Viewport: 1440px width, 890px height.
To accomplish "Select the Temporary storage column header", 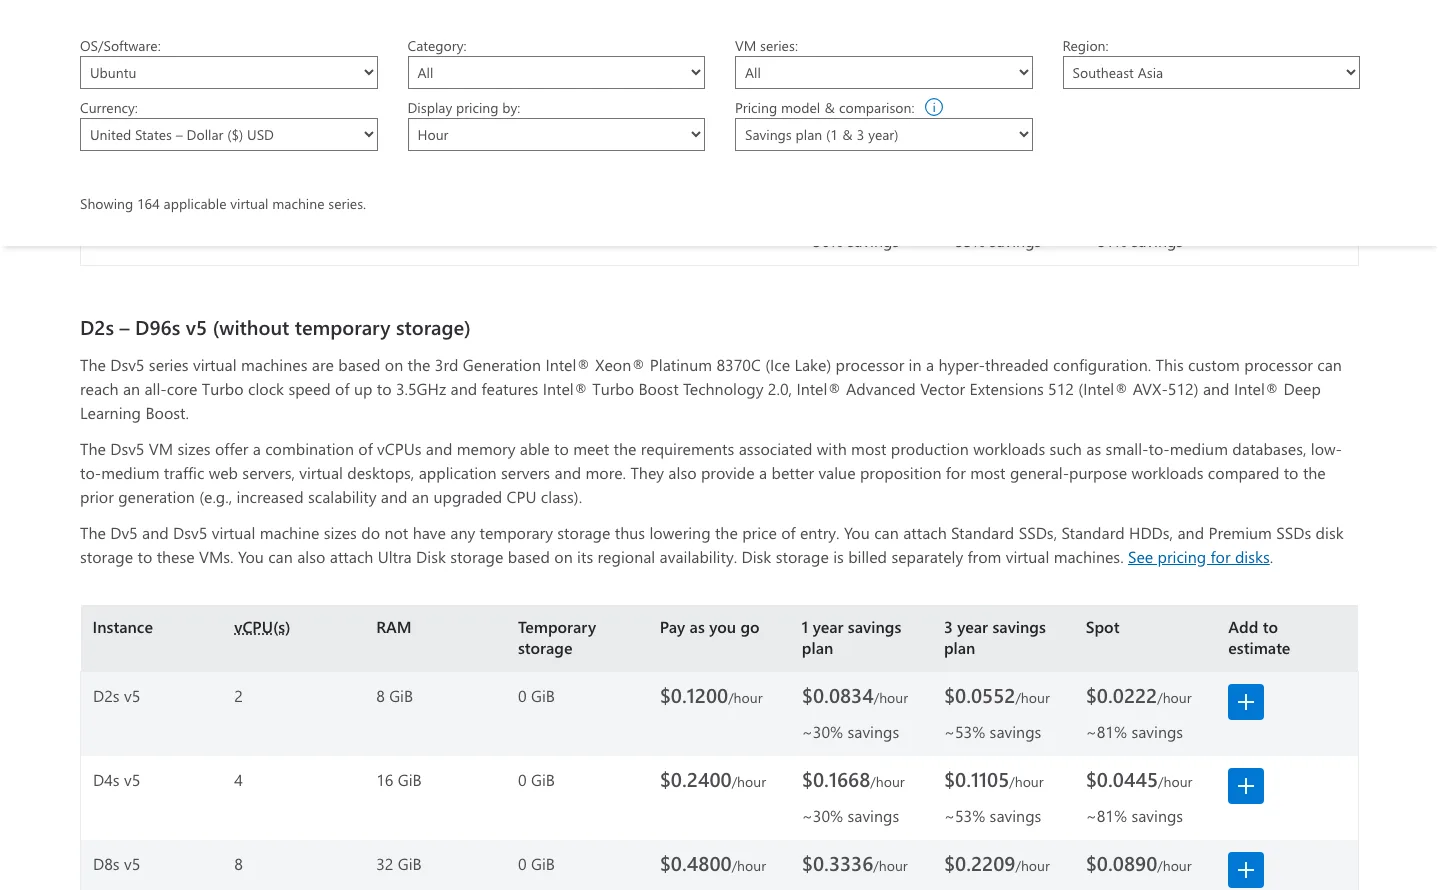I will pyautogui.click(x=557, y=638).
